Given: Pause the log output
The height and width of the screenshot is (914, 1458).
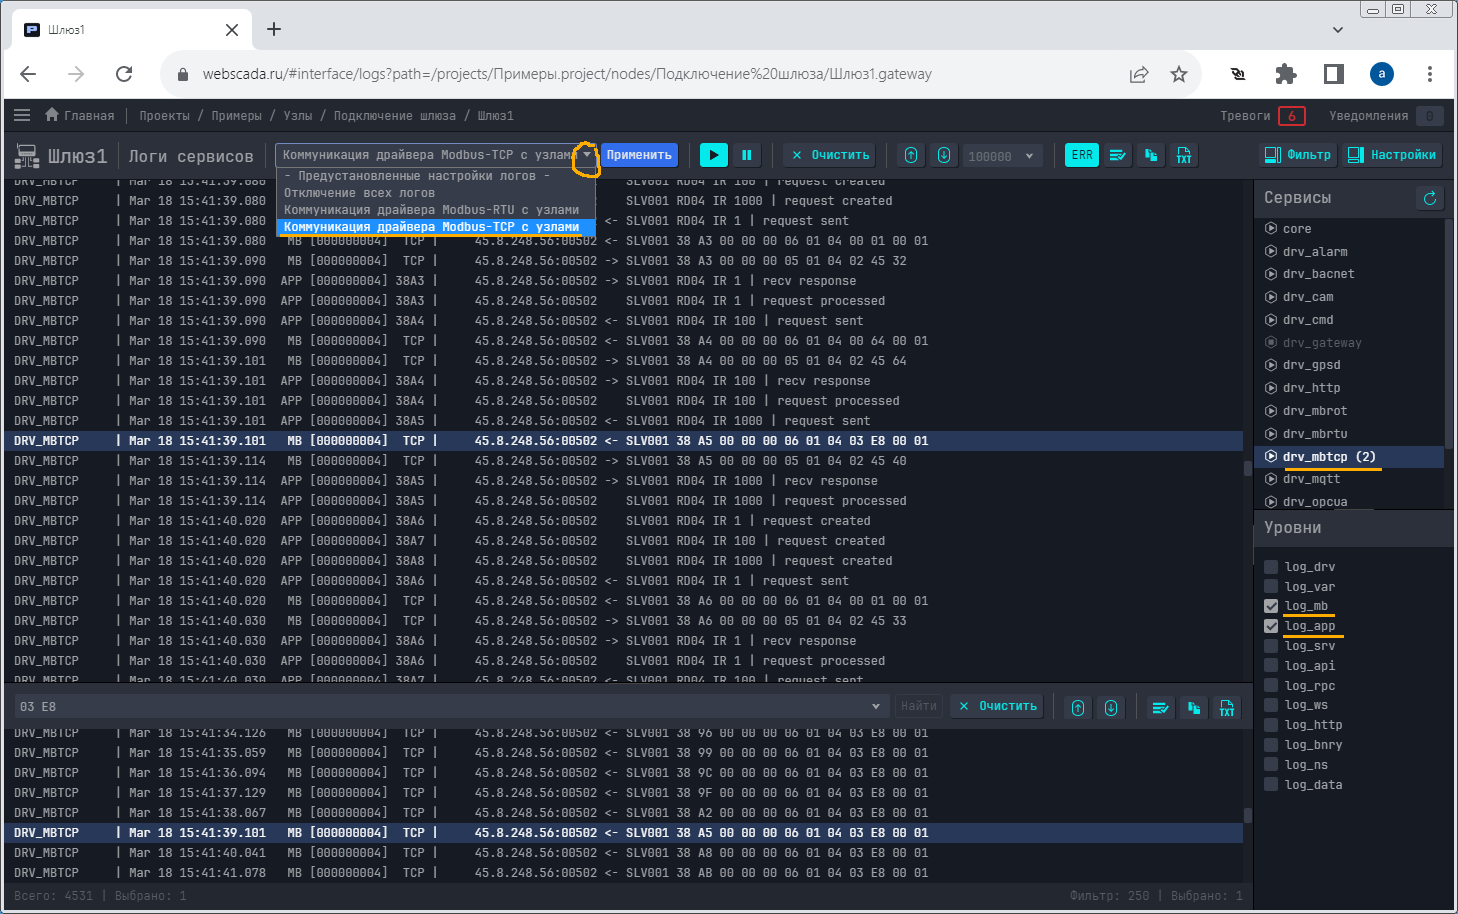Looking at the screenshot, I should coord(746,155).
